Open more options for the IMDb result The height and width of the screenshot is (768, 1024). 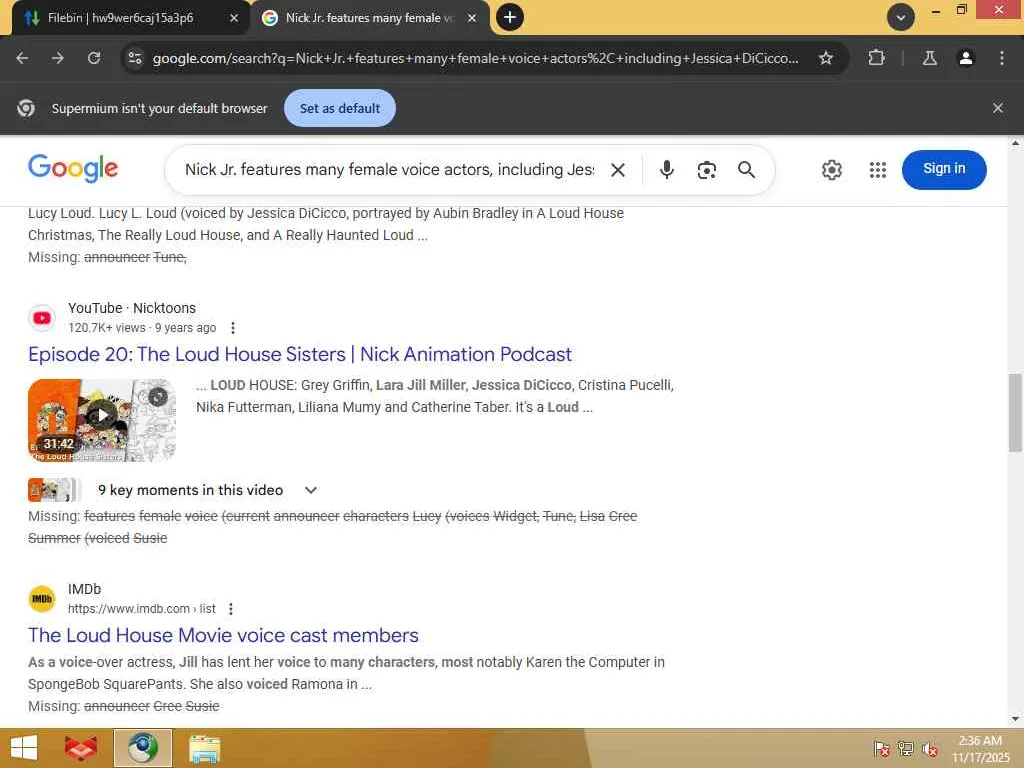coord(231,609)
